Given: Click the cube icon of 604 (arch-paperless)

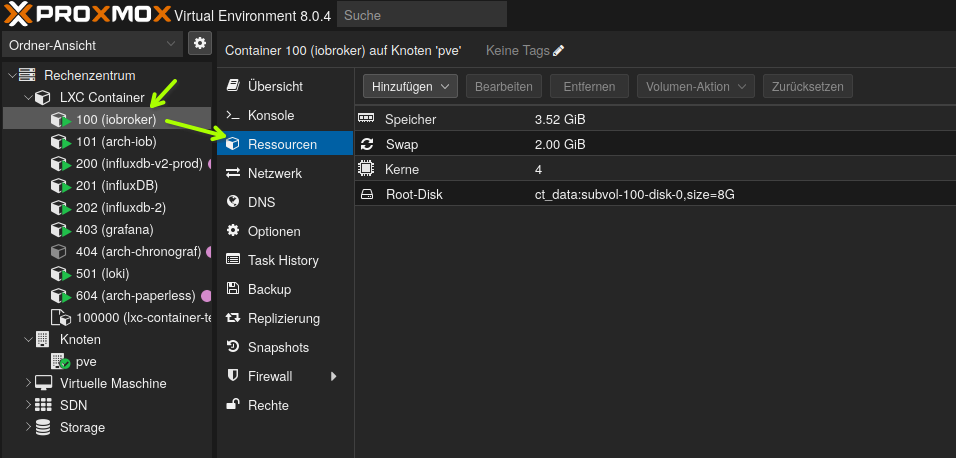Looking at the screenshot, I should coord(60,296).
